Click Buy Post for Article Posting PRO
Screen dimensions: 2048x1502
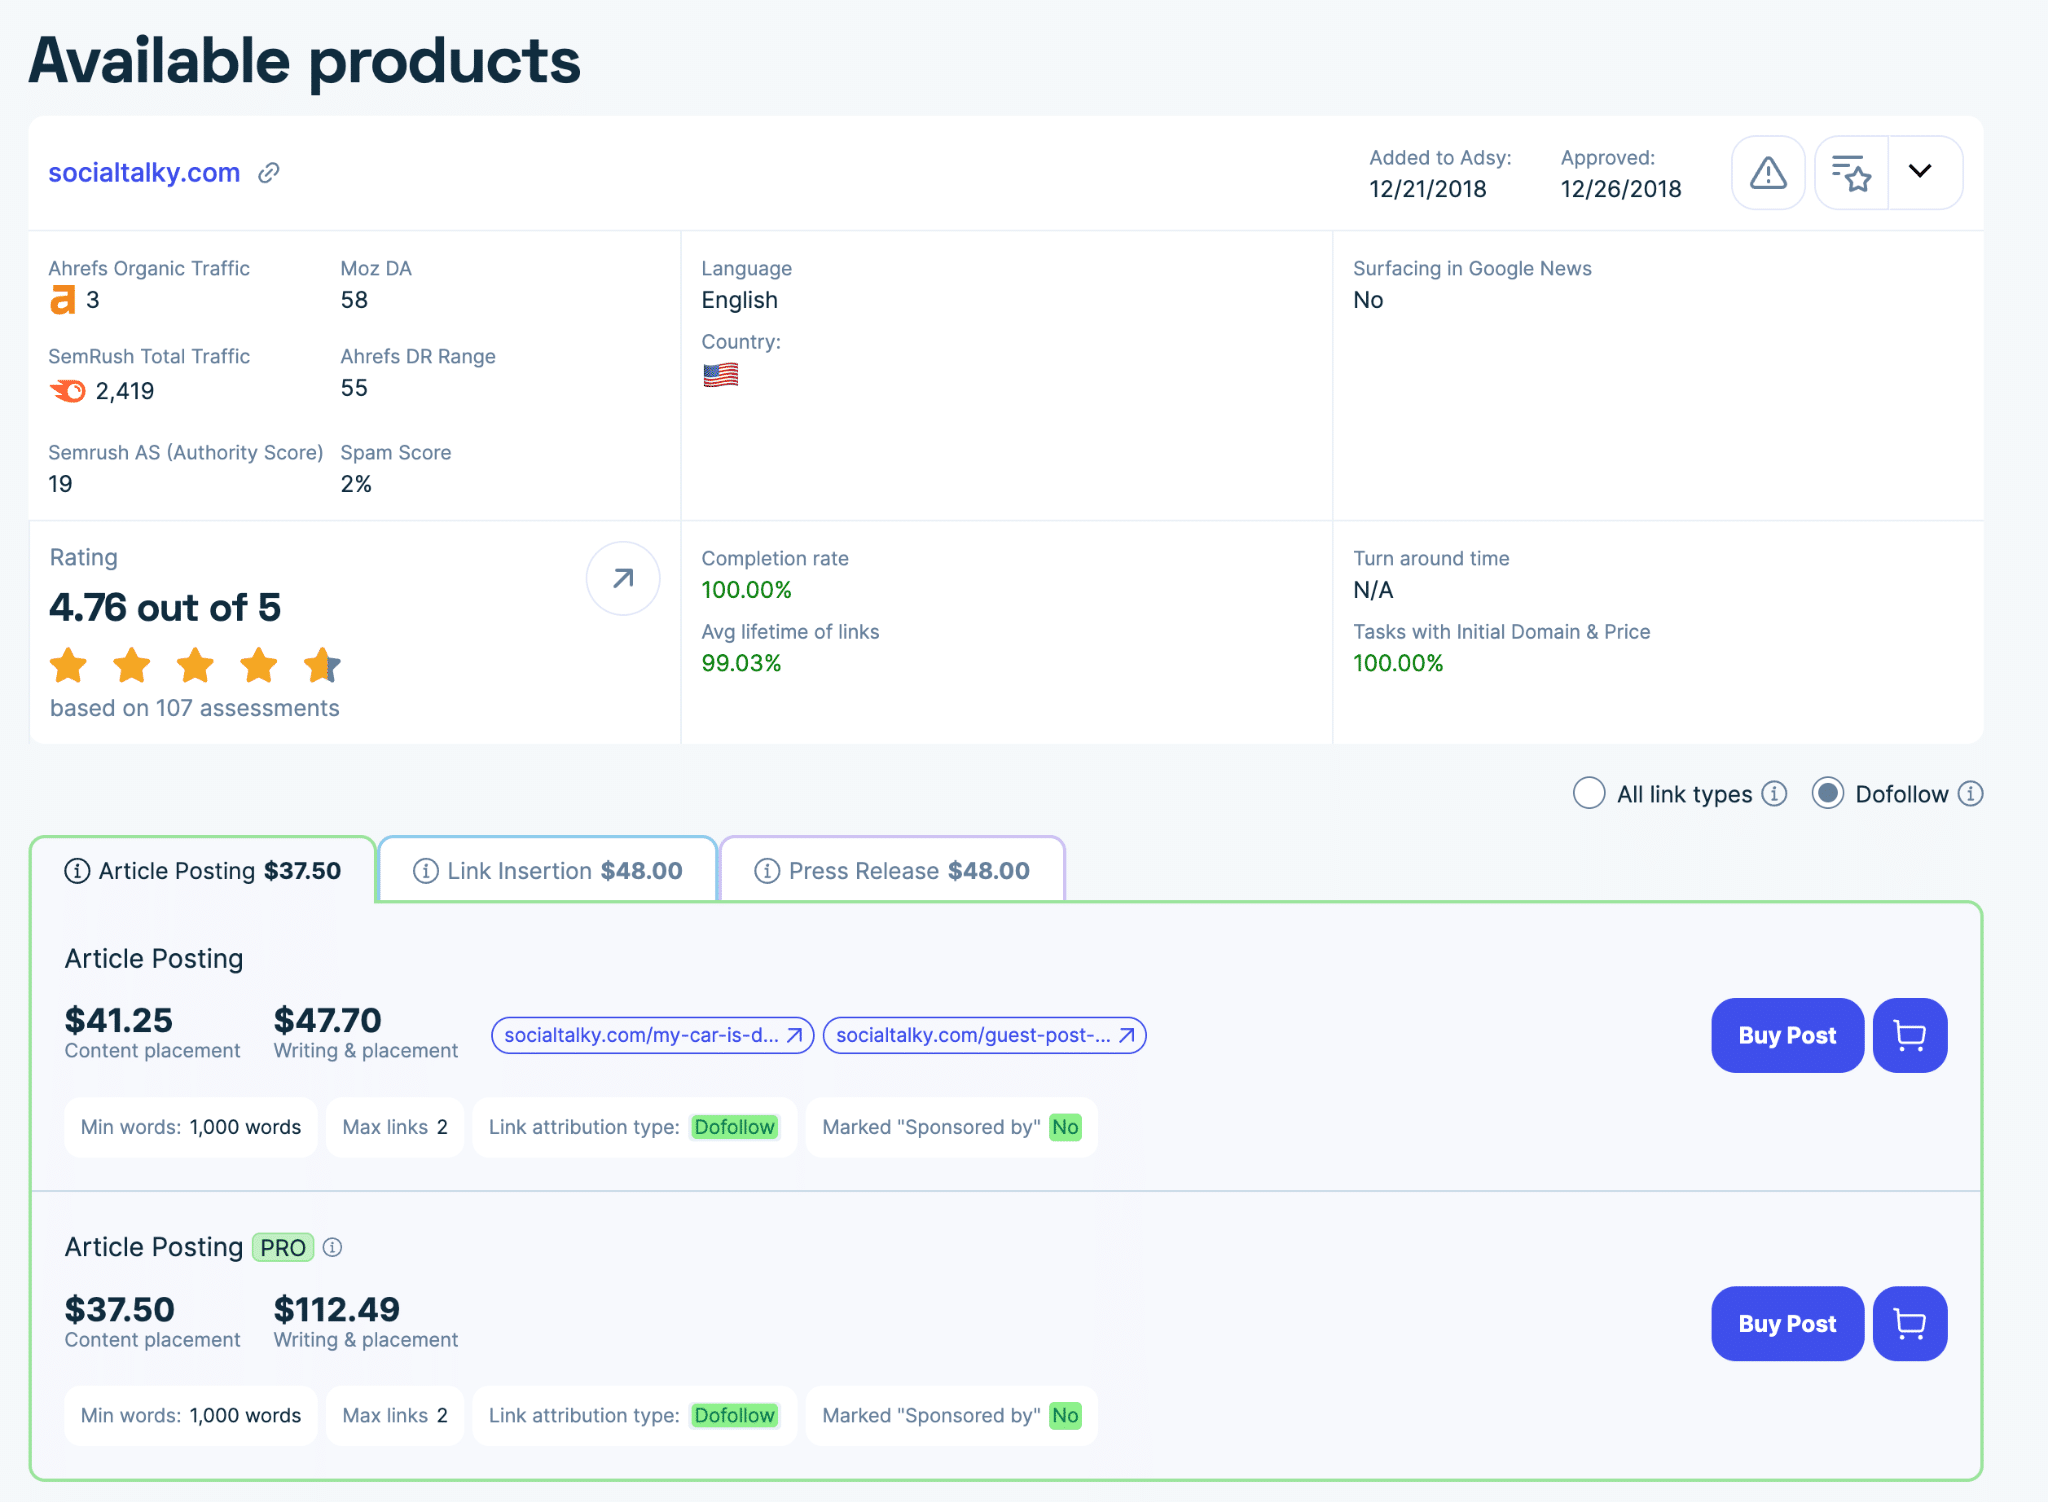tap(1787, 1323)
